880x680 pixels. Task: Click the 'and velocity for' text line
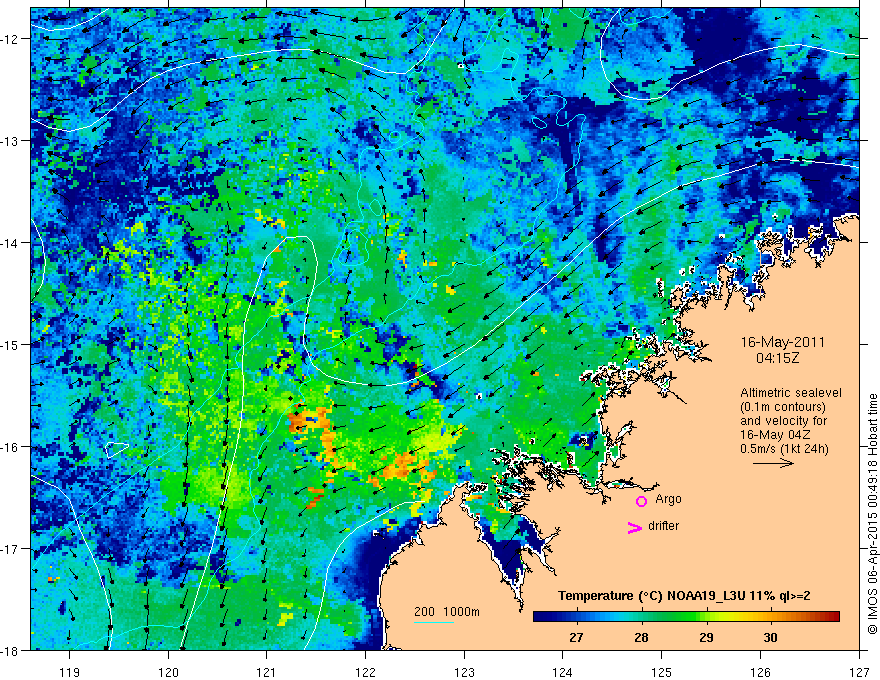pos(783,421)
